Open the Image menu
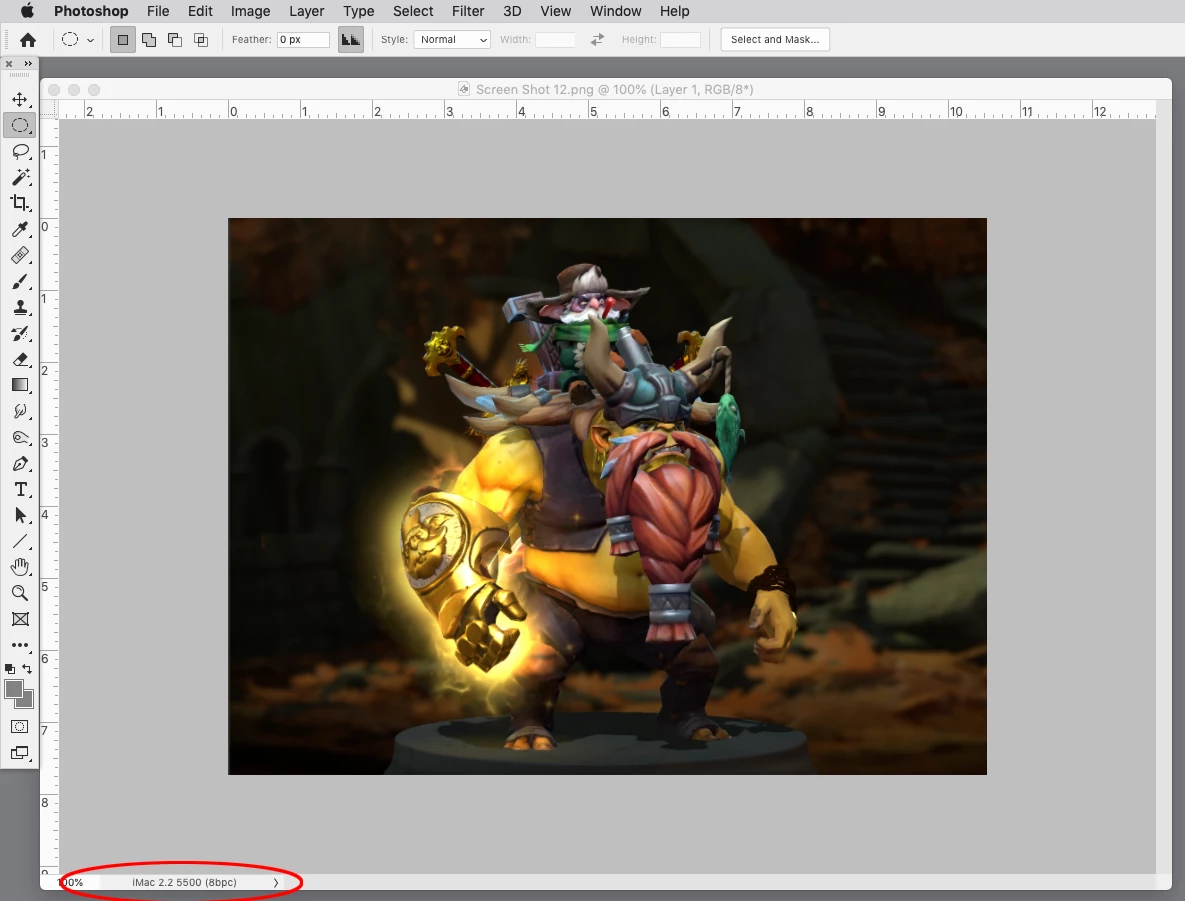 pos(250,11)
